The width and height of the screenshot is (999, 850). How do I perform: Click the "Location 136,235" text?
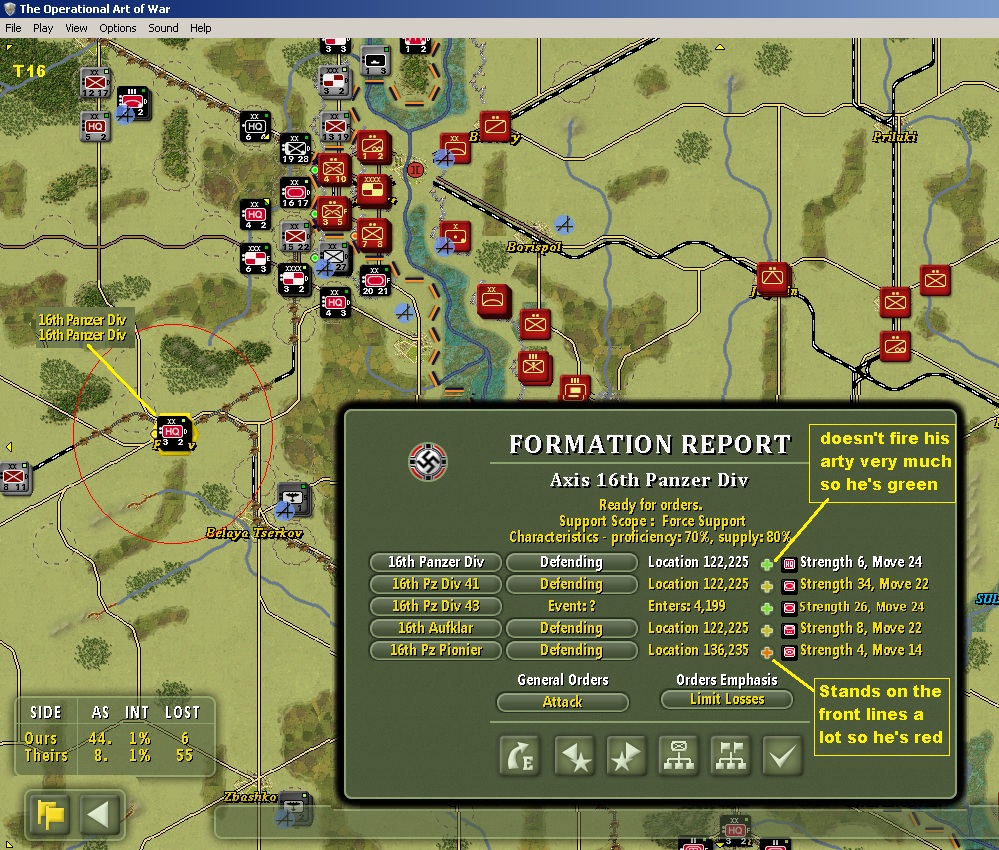pyautogui.click(x=698, y=650)
